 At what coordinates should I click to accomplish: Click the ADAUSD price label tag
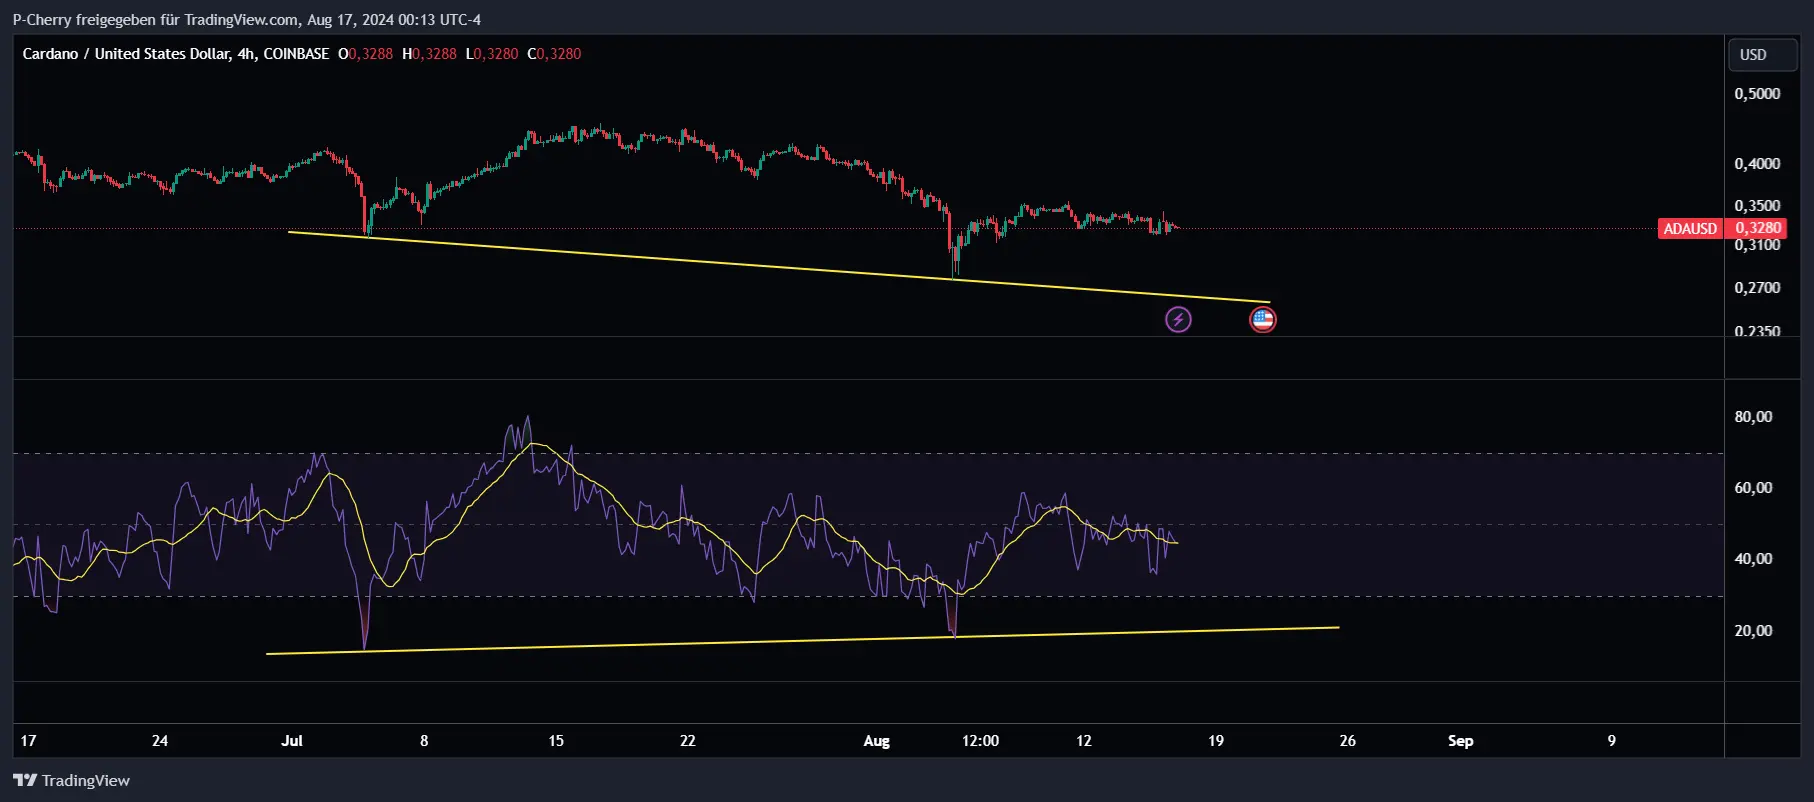coord(1690,229)
